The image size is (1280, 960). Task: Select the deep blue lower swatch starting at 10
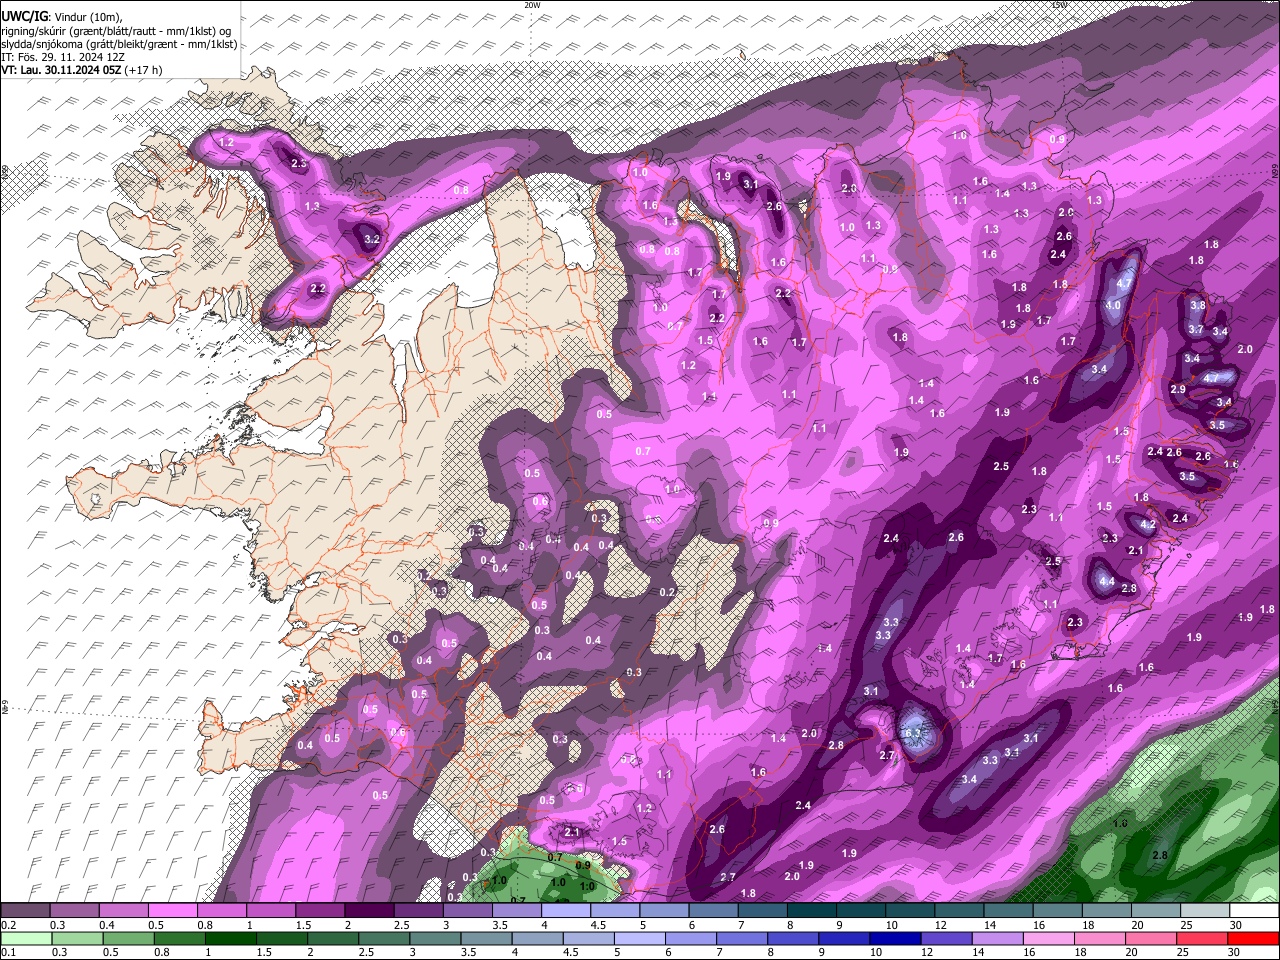(896, 938)
